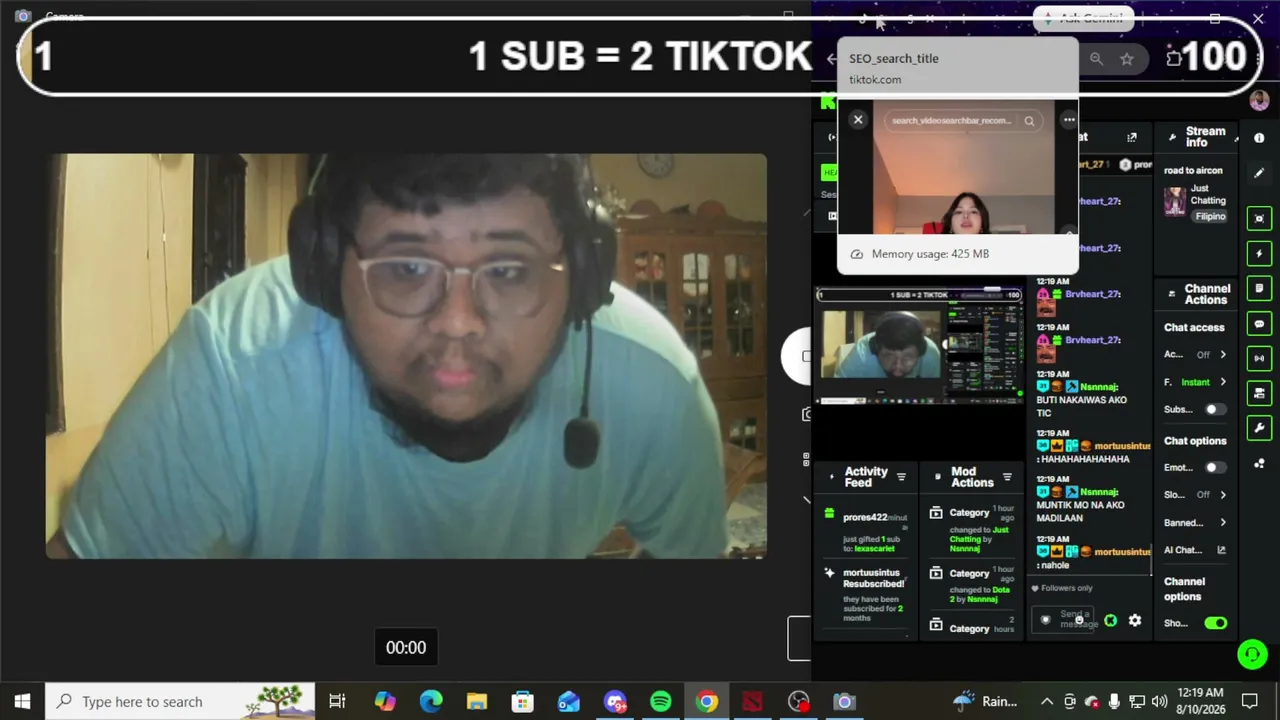Open Mod Actions filter options
This screenshot has height=720, width=1280.
pos(1007,477)
